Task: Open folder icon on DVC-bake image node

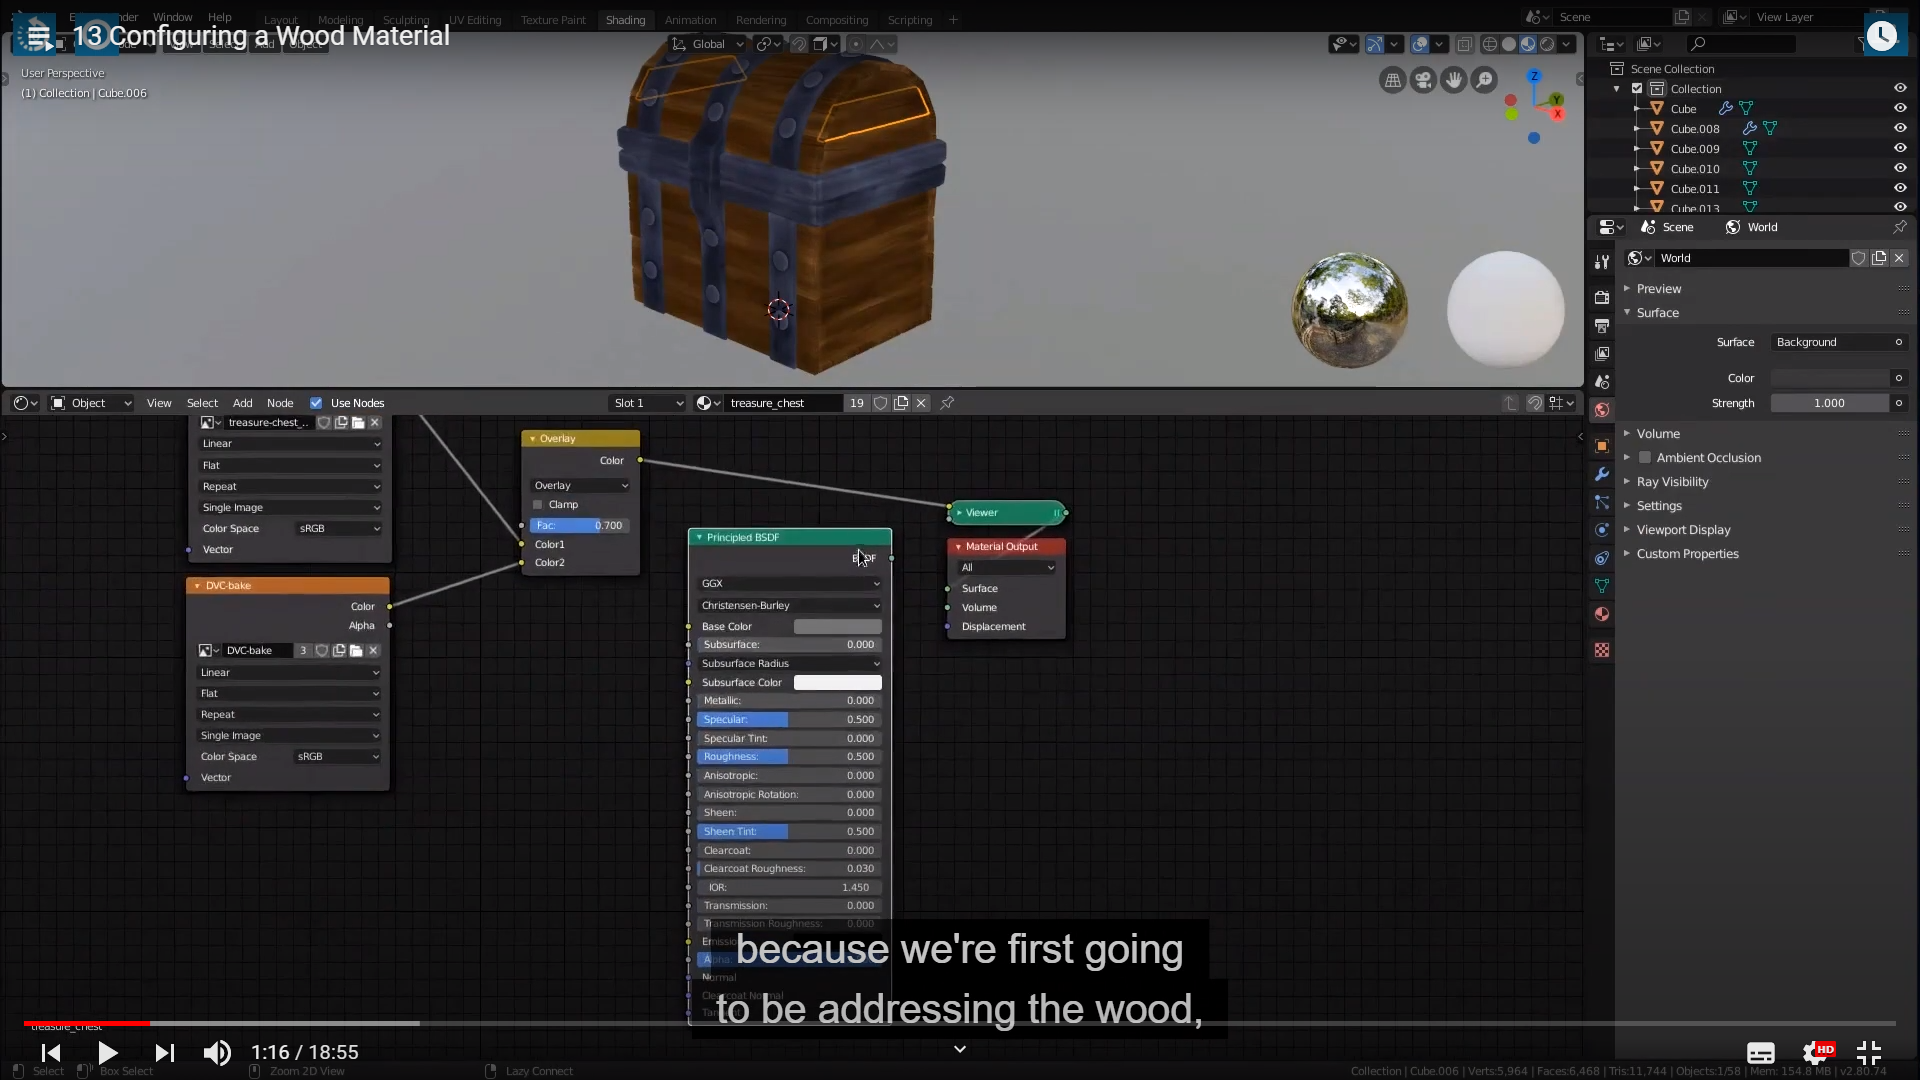Action: click(x=356, y=651)
